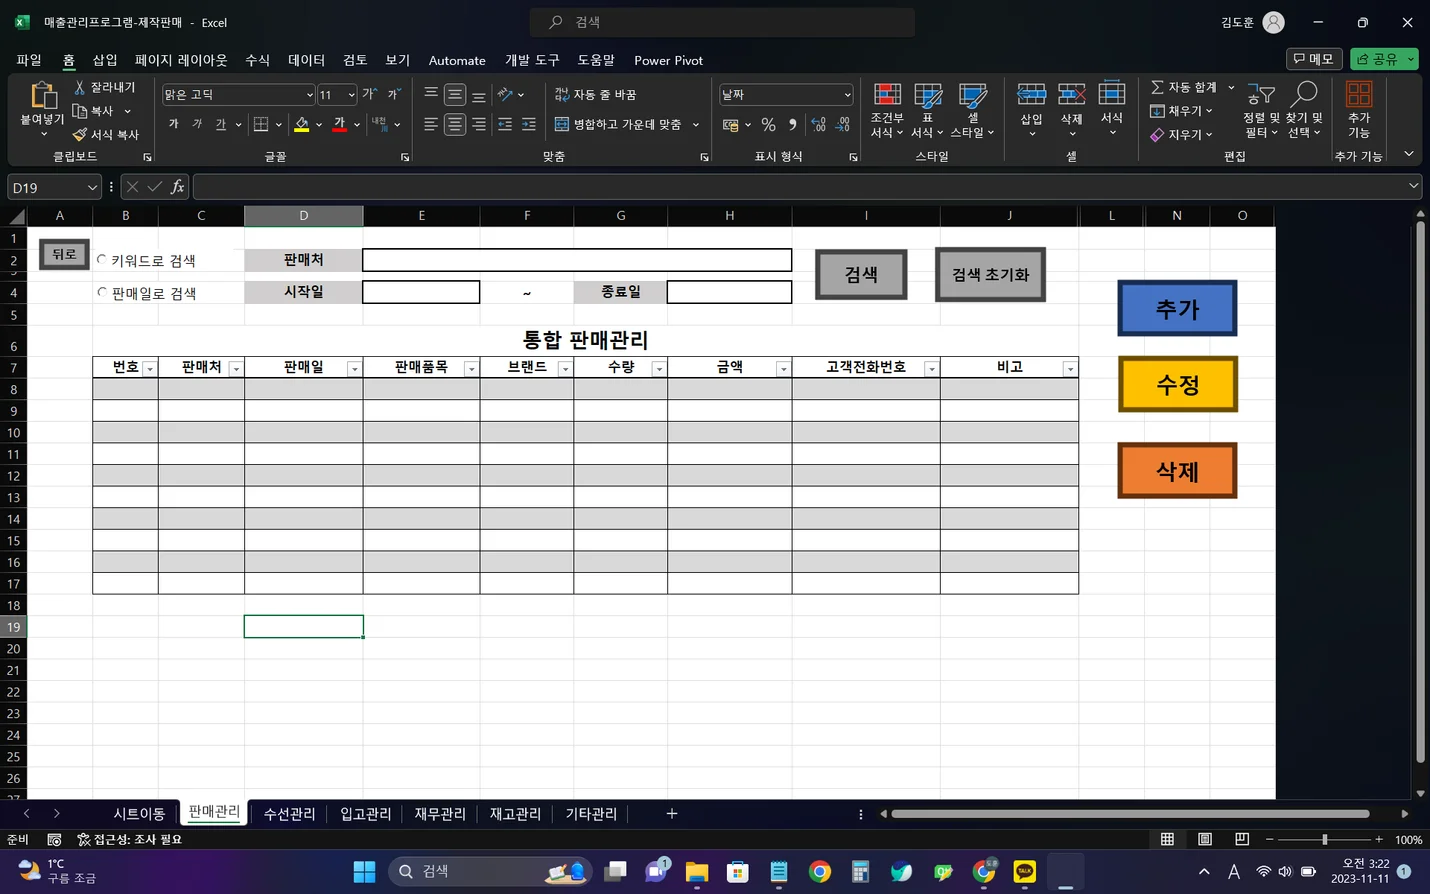Screen dimensions: 1430x894
Task: Click the fill color paint bucket icon
Action: click(x=301, y=124)
